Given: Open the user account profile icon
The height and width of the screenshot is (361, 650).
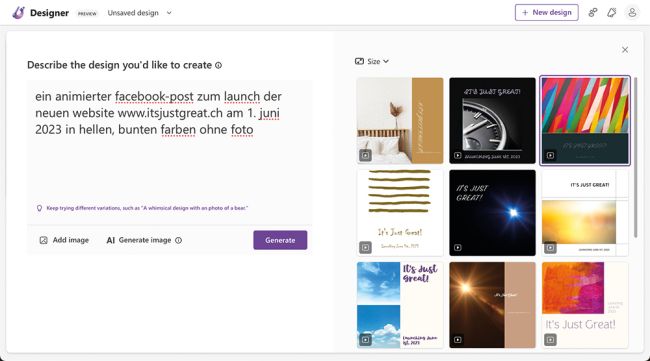Looking at the screenshot, I should pos(632,12).
